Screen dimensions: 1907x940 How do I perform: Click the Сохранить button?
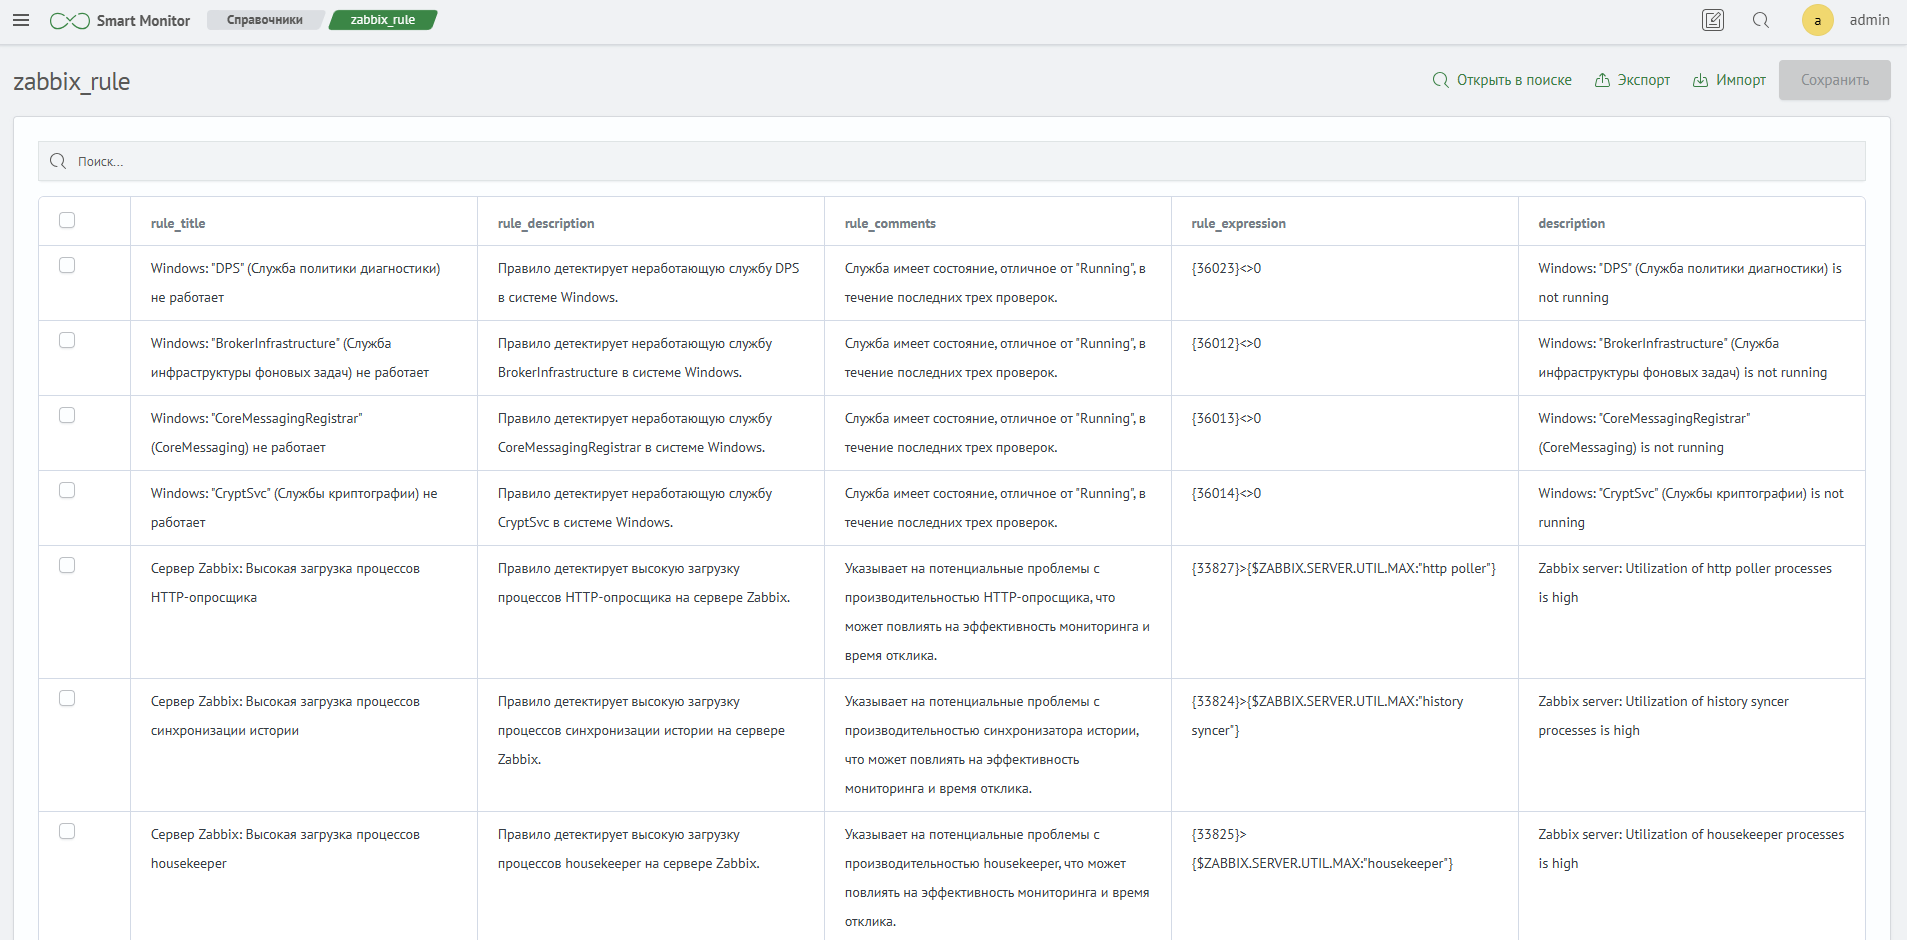(x=1834, y=80)
